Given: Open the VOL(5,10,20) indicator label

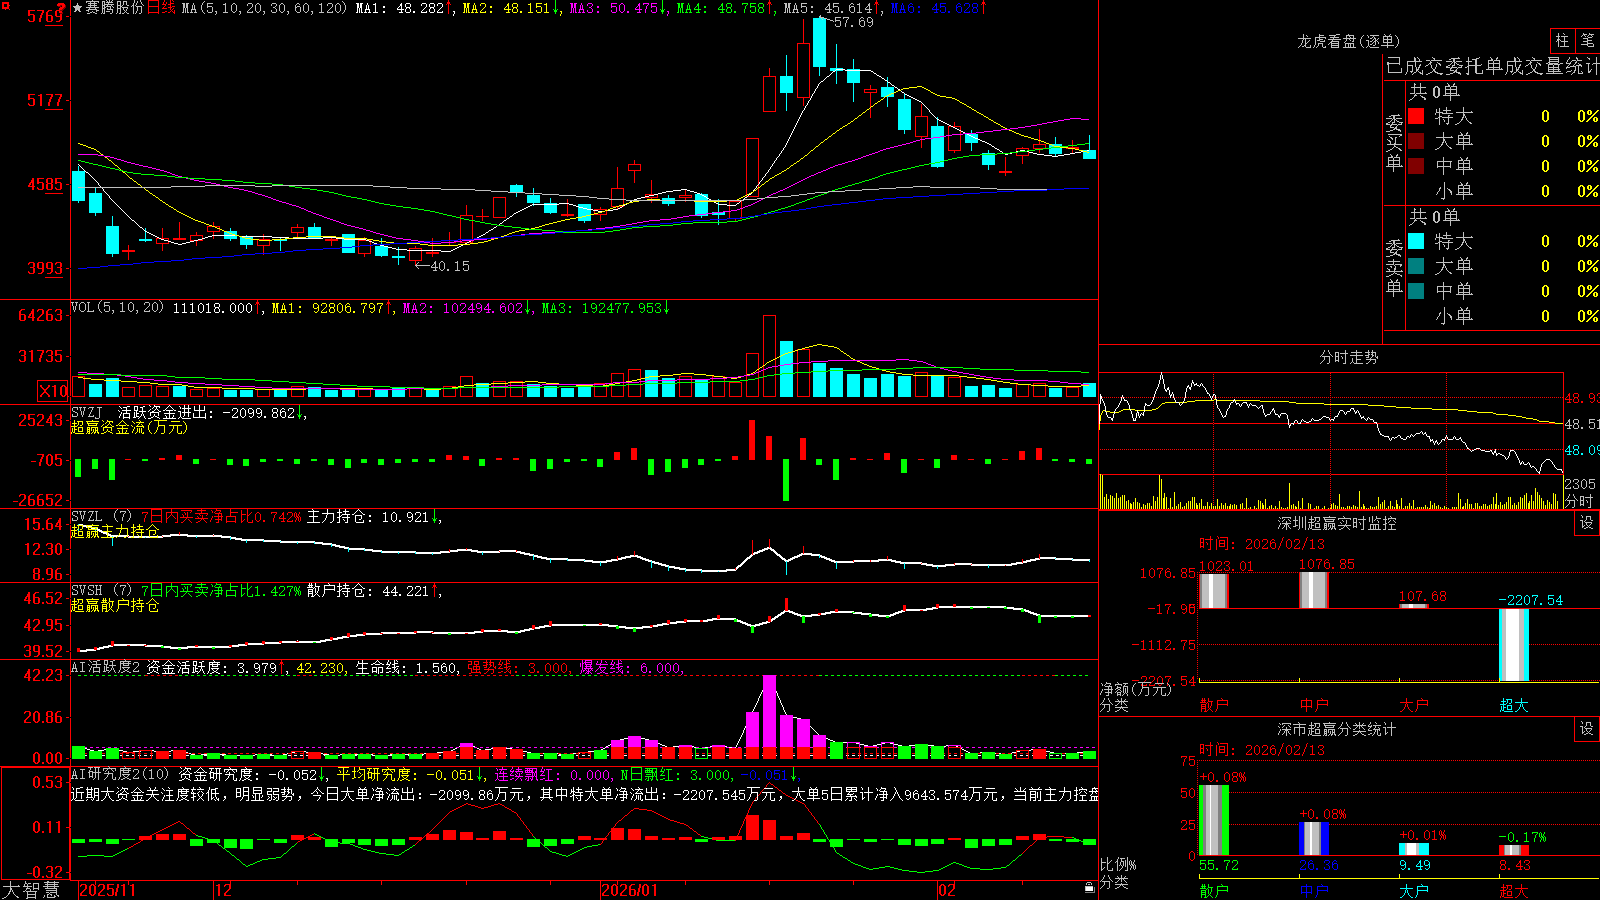Looking at the screenshot, I should [x=117, y=308].
